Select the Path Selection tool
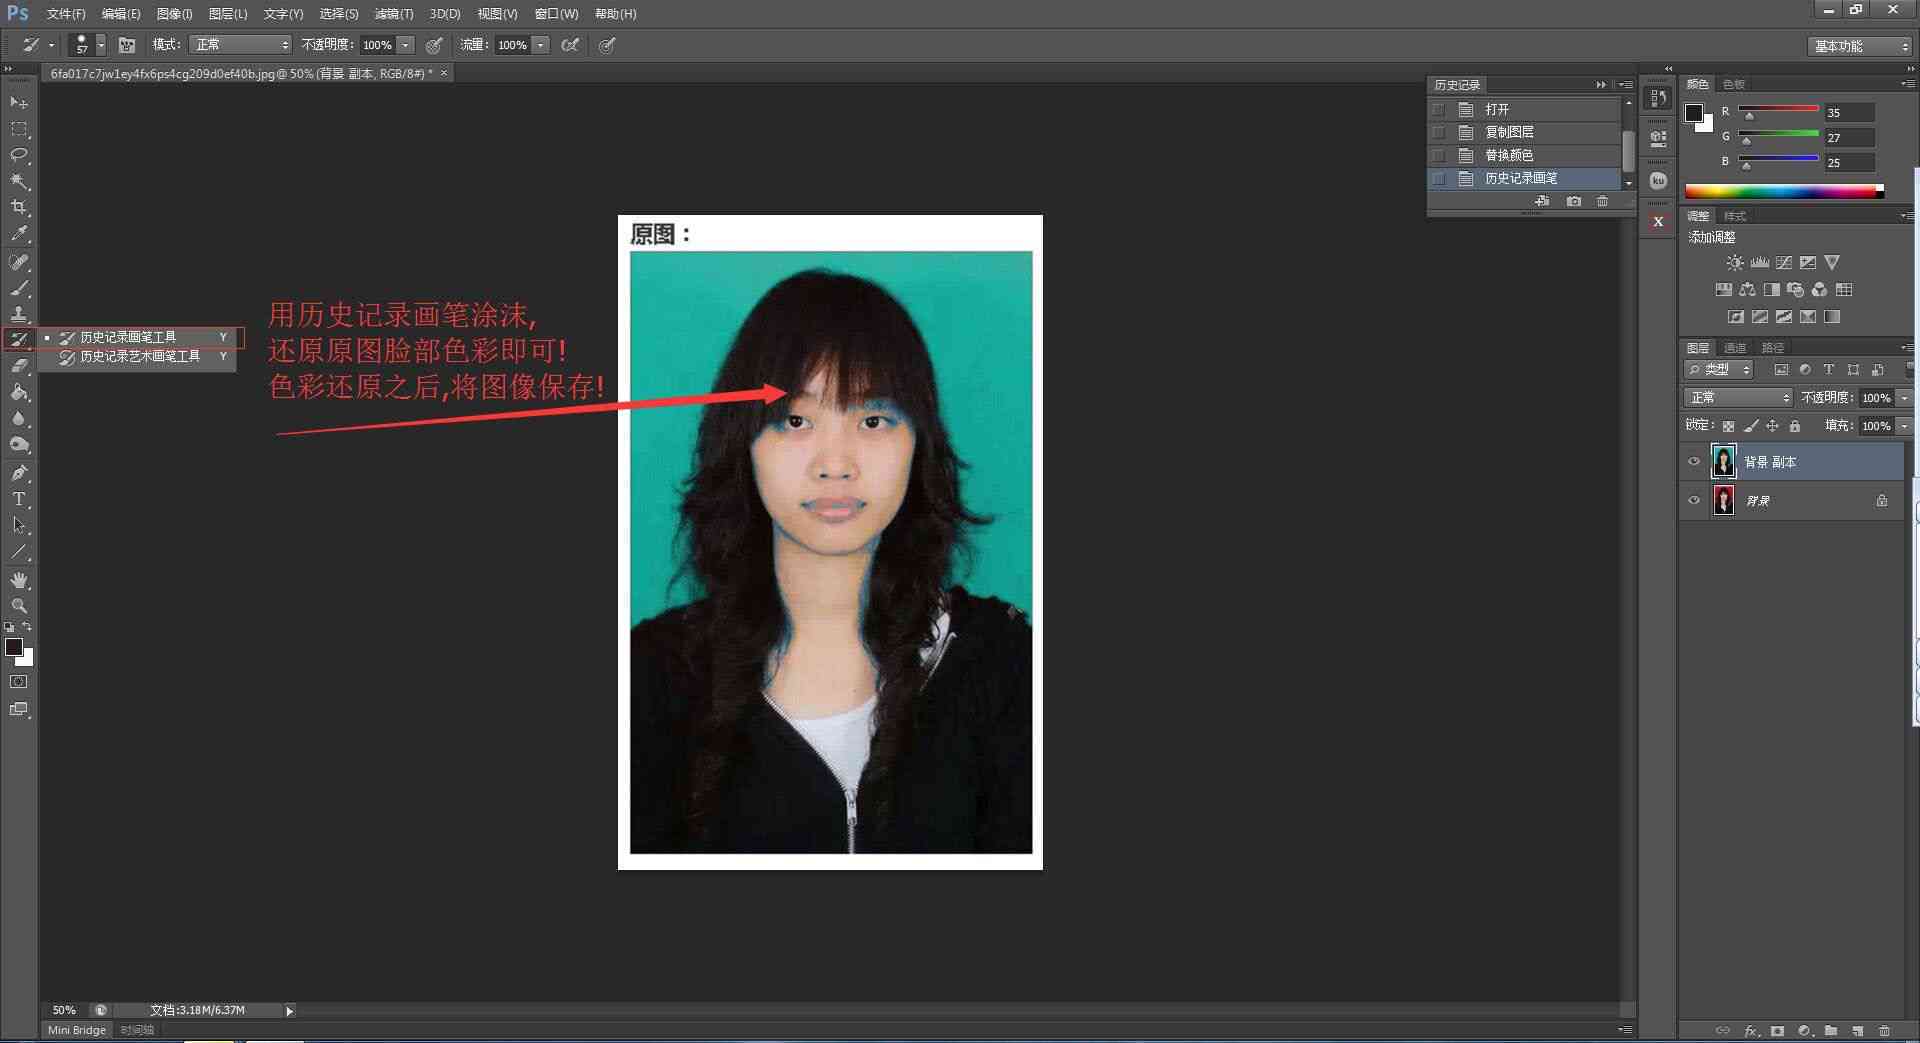 click(x=19, y=525)
